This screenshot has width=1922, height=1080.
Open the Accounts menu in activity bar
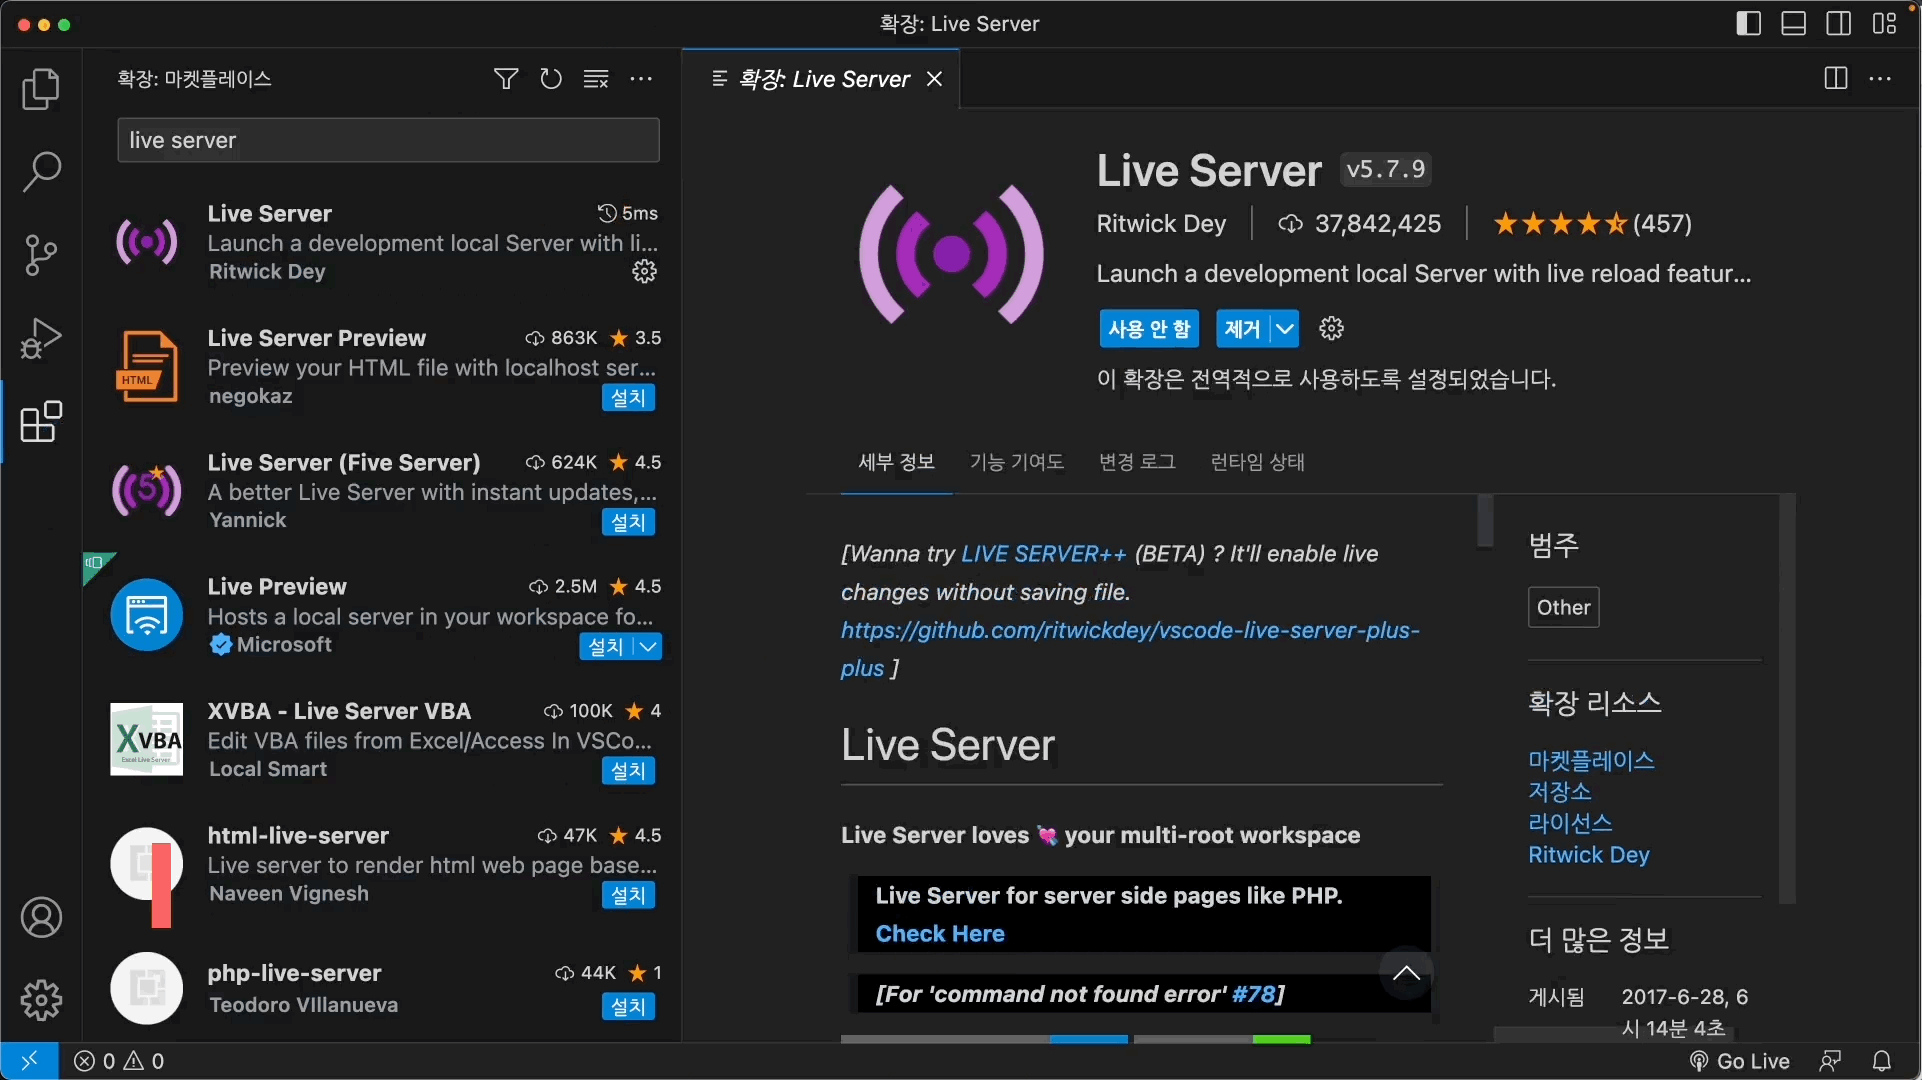41,917
